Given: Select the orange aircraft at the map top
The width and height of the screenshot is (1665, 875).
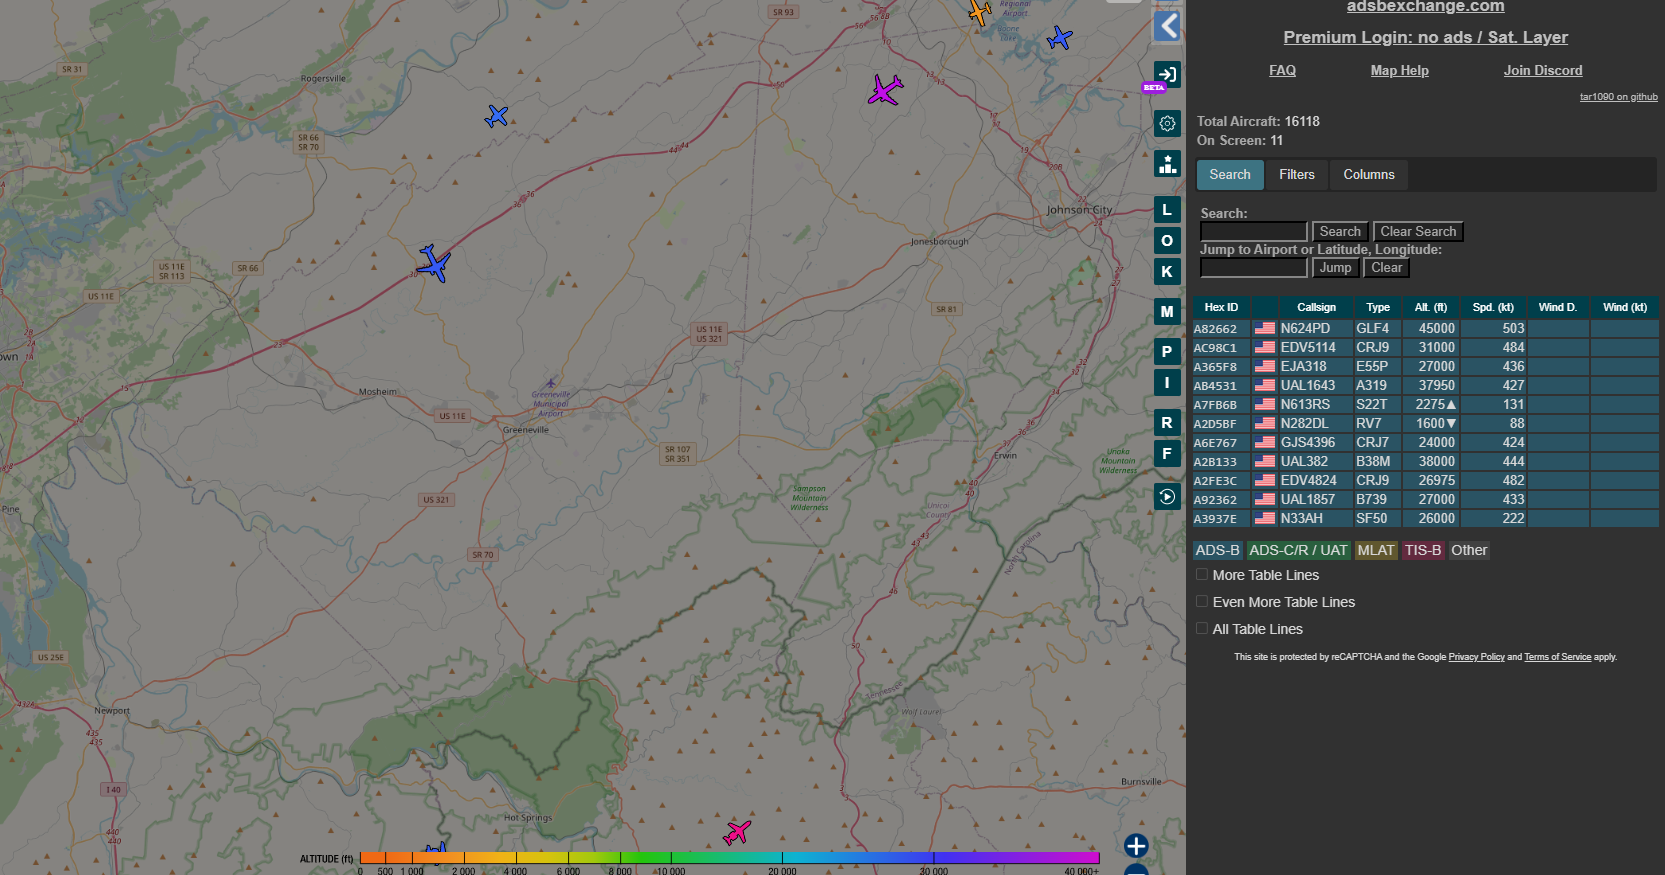Looking at the screenshot, I should [x=980, y=13].
